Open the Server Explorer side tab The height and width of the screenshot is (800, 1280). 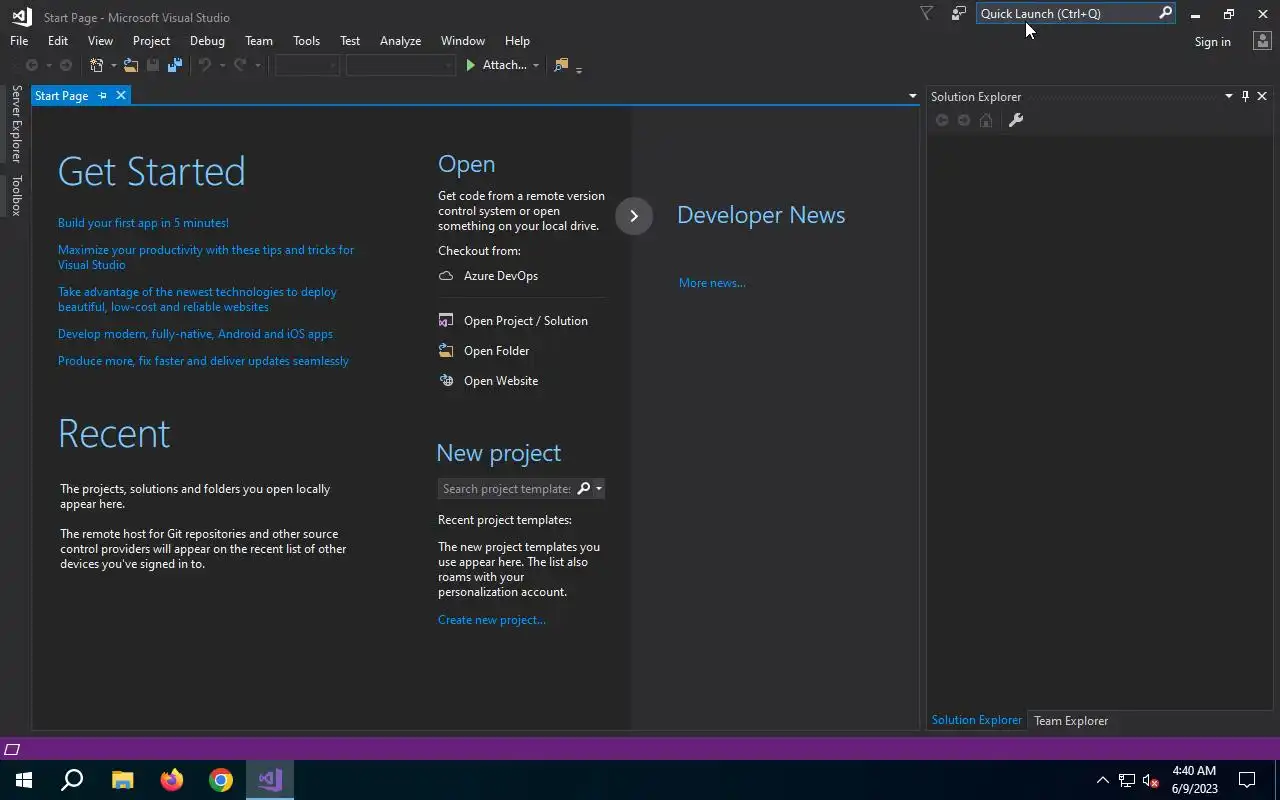16,124
